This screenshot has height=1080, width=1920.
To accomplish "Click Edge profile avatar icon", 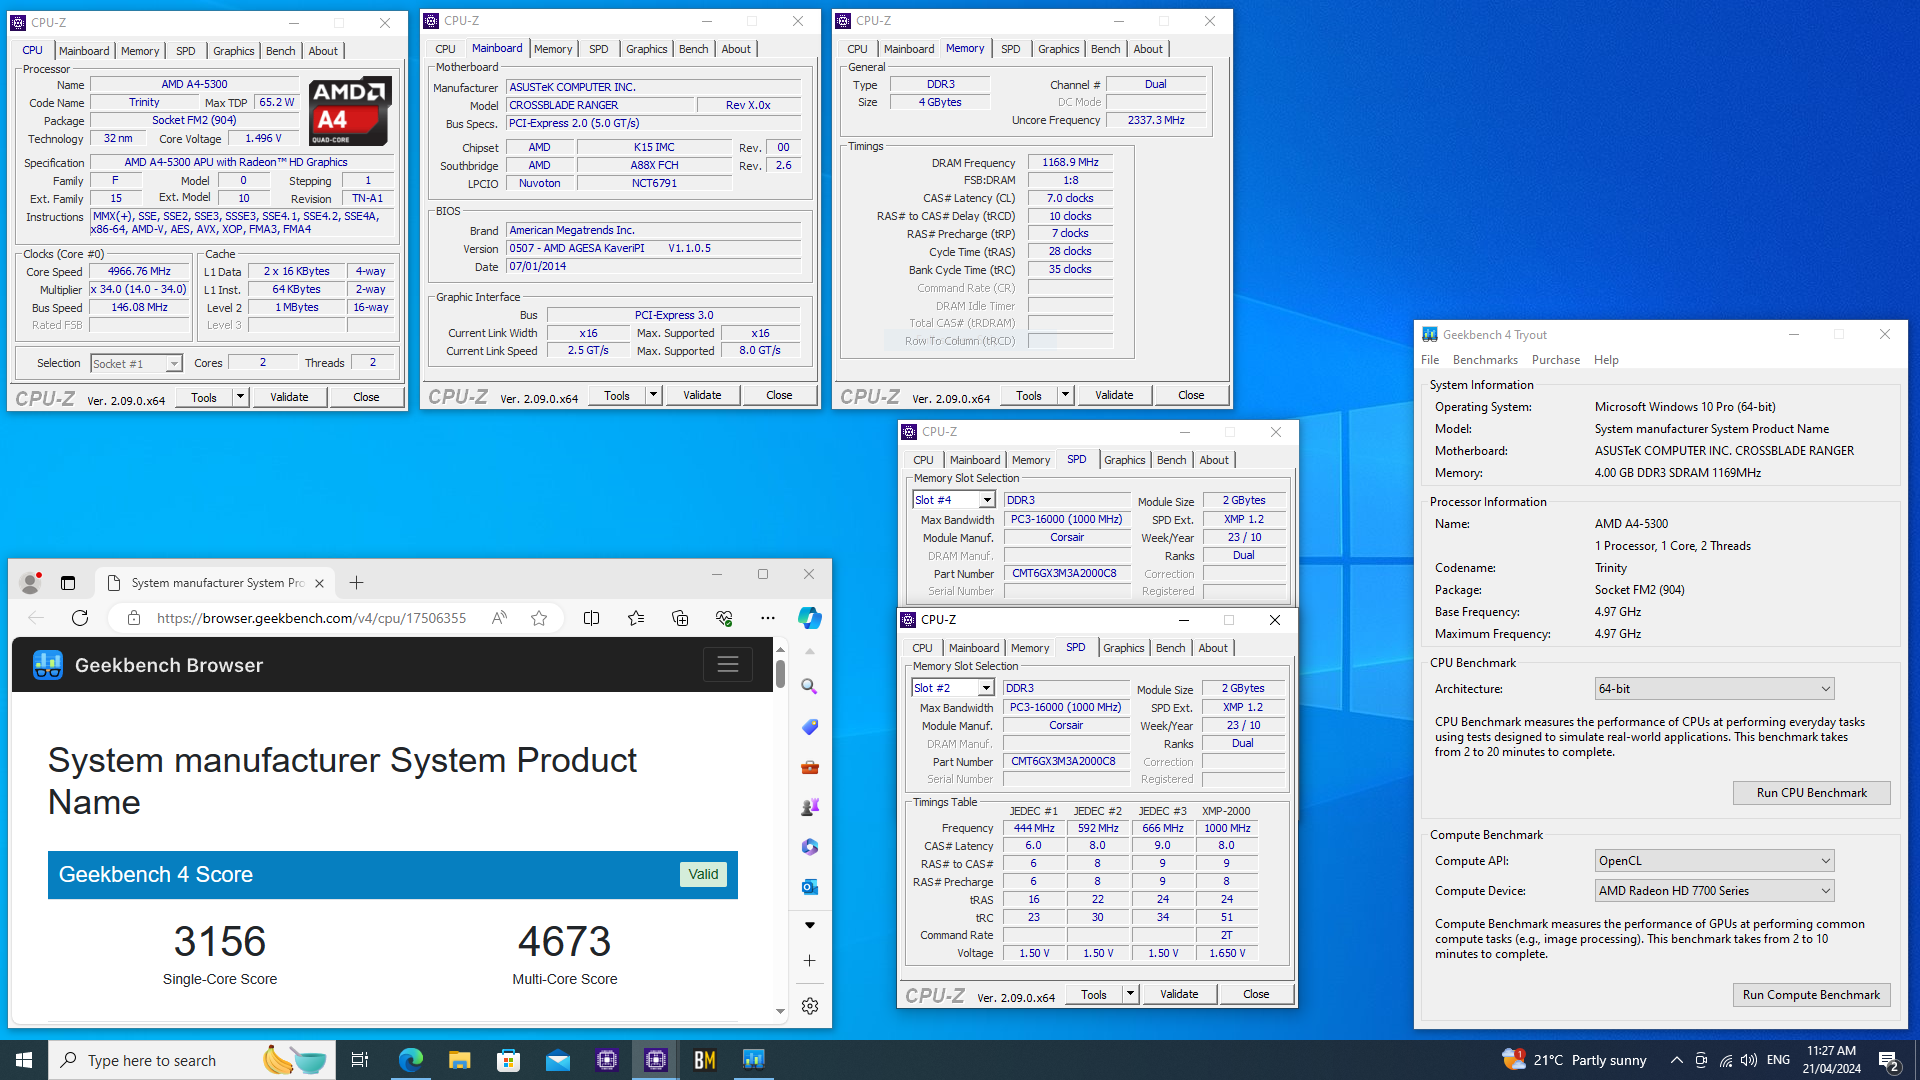I will [31, 583].
